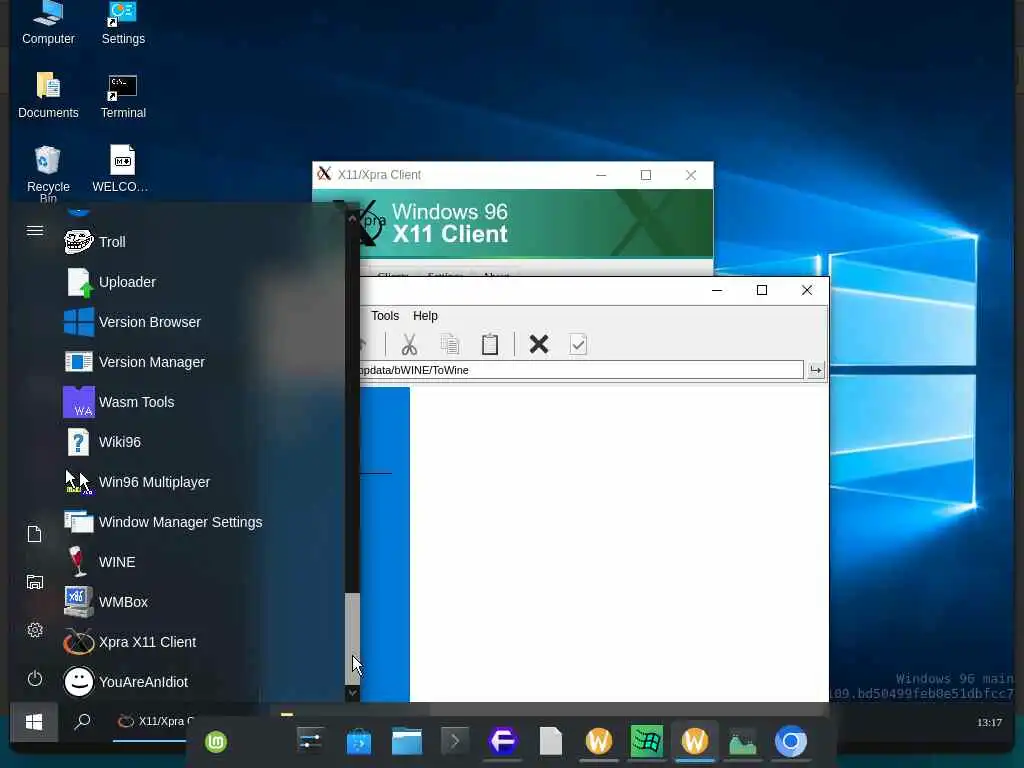1024x768 pixels.
Task: Expand the start menu hamburger icon
Action: (x=35, y=231)
